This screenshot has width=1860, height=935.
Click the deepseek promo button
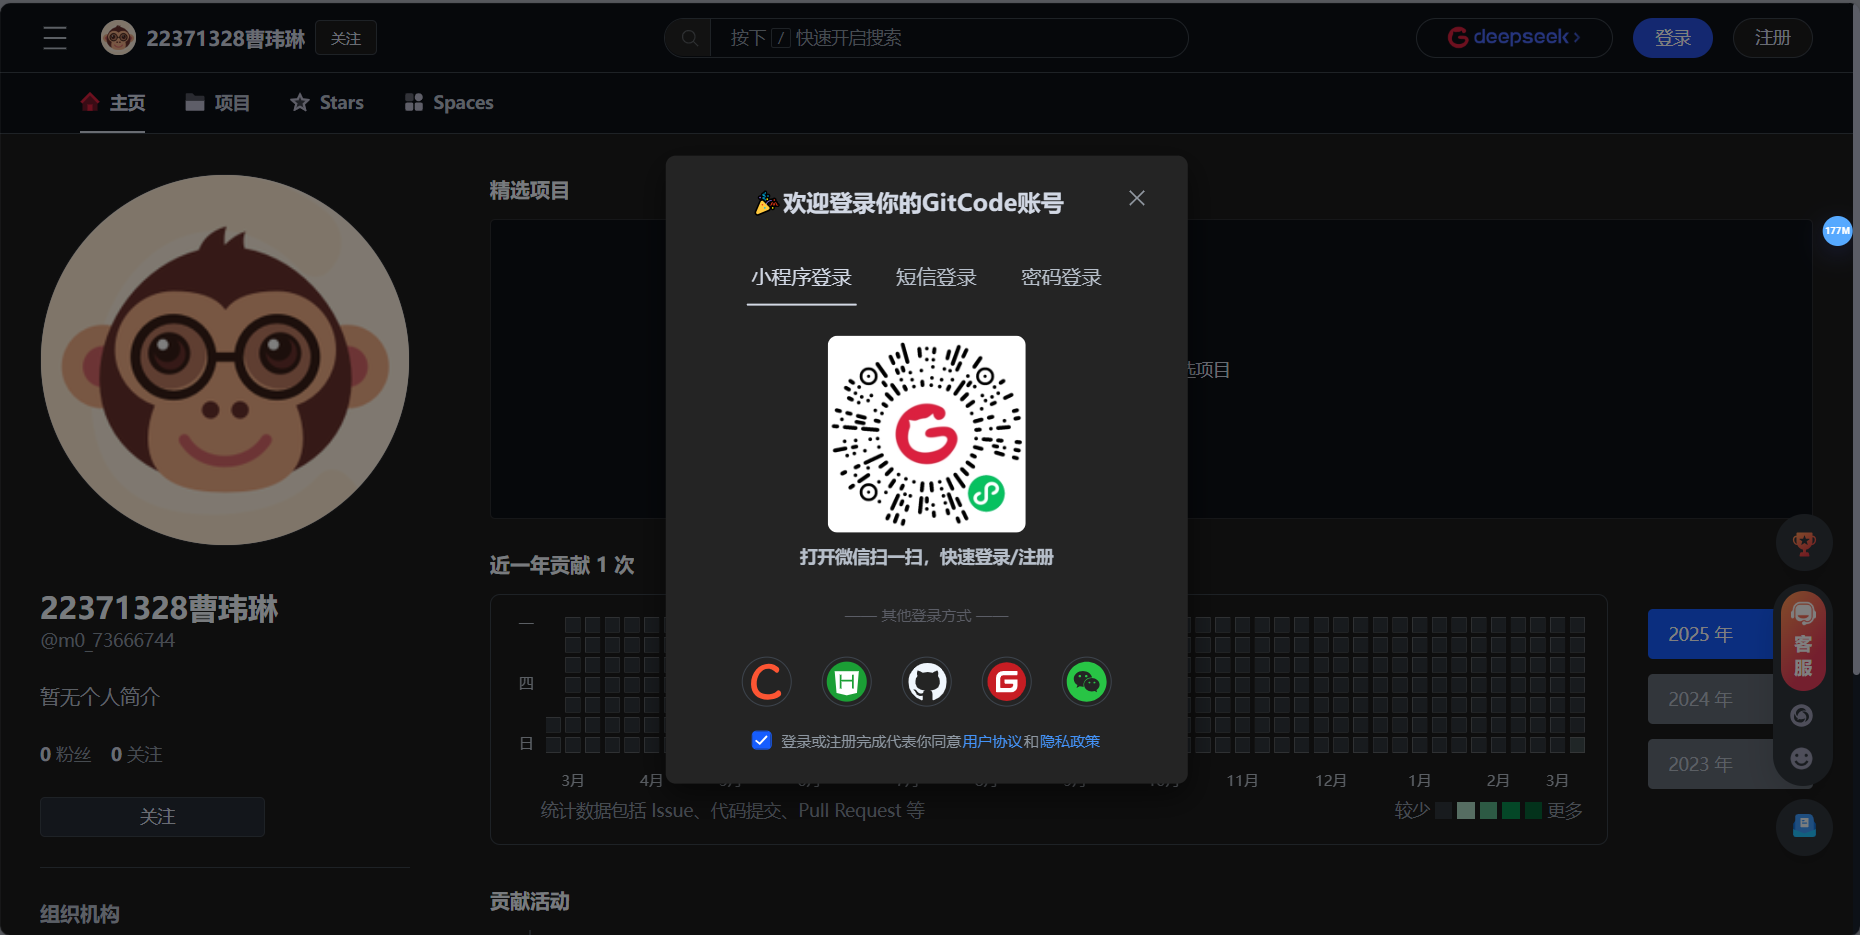1514,38
